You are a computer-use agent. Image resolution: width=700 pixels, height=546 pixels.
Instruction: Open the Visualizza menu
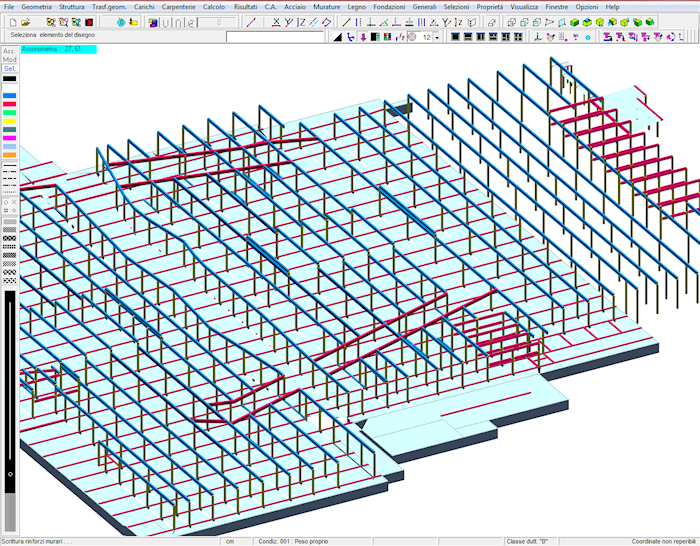coord(523,7)
